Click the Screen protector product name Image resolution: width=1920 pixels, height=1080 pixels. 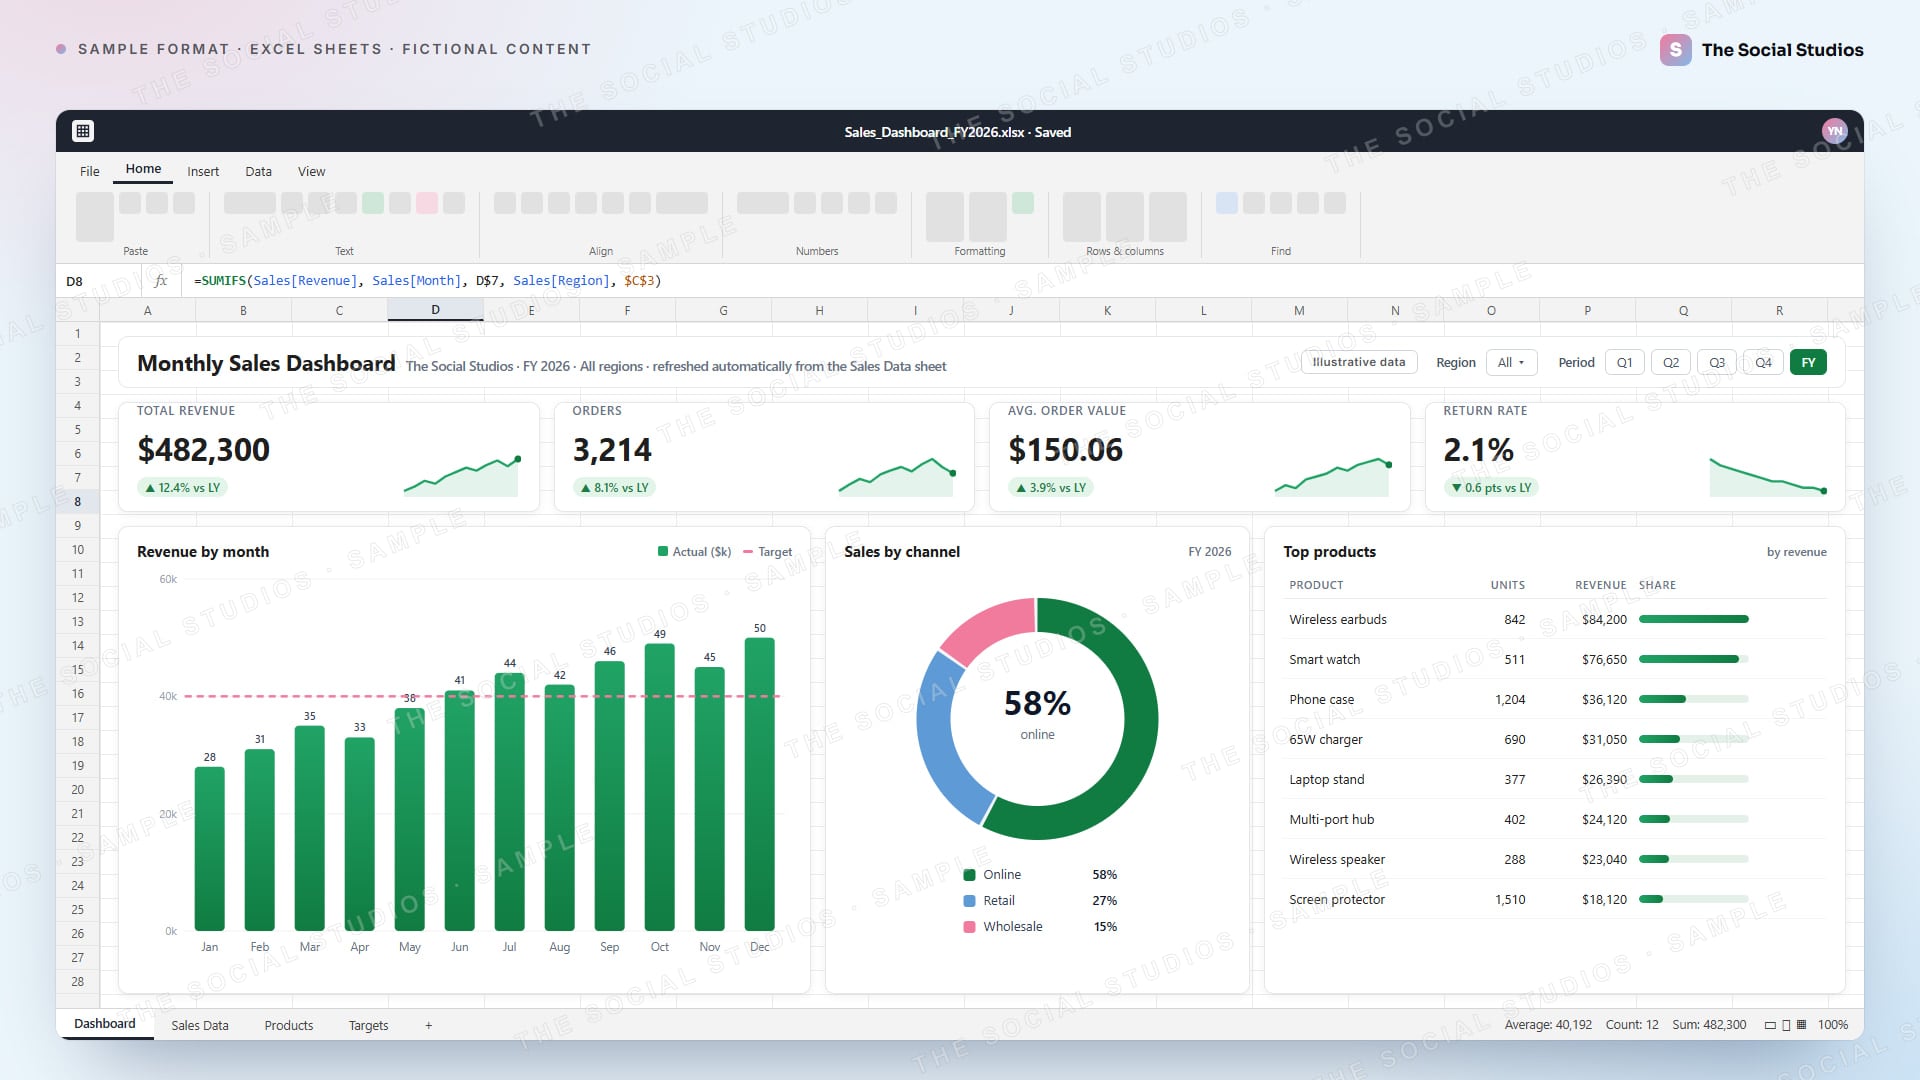(1337, 899)
